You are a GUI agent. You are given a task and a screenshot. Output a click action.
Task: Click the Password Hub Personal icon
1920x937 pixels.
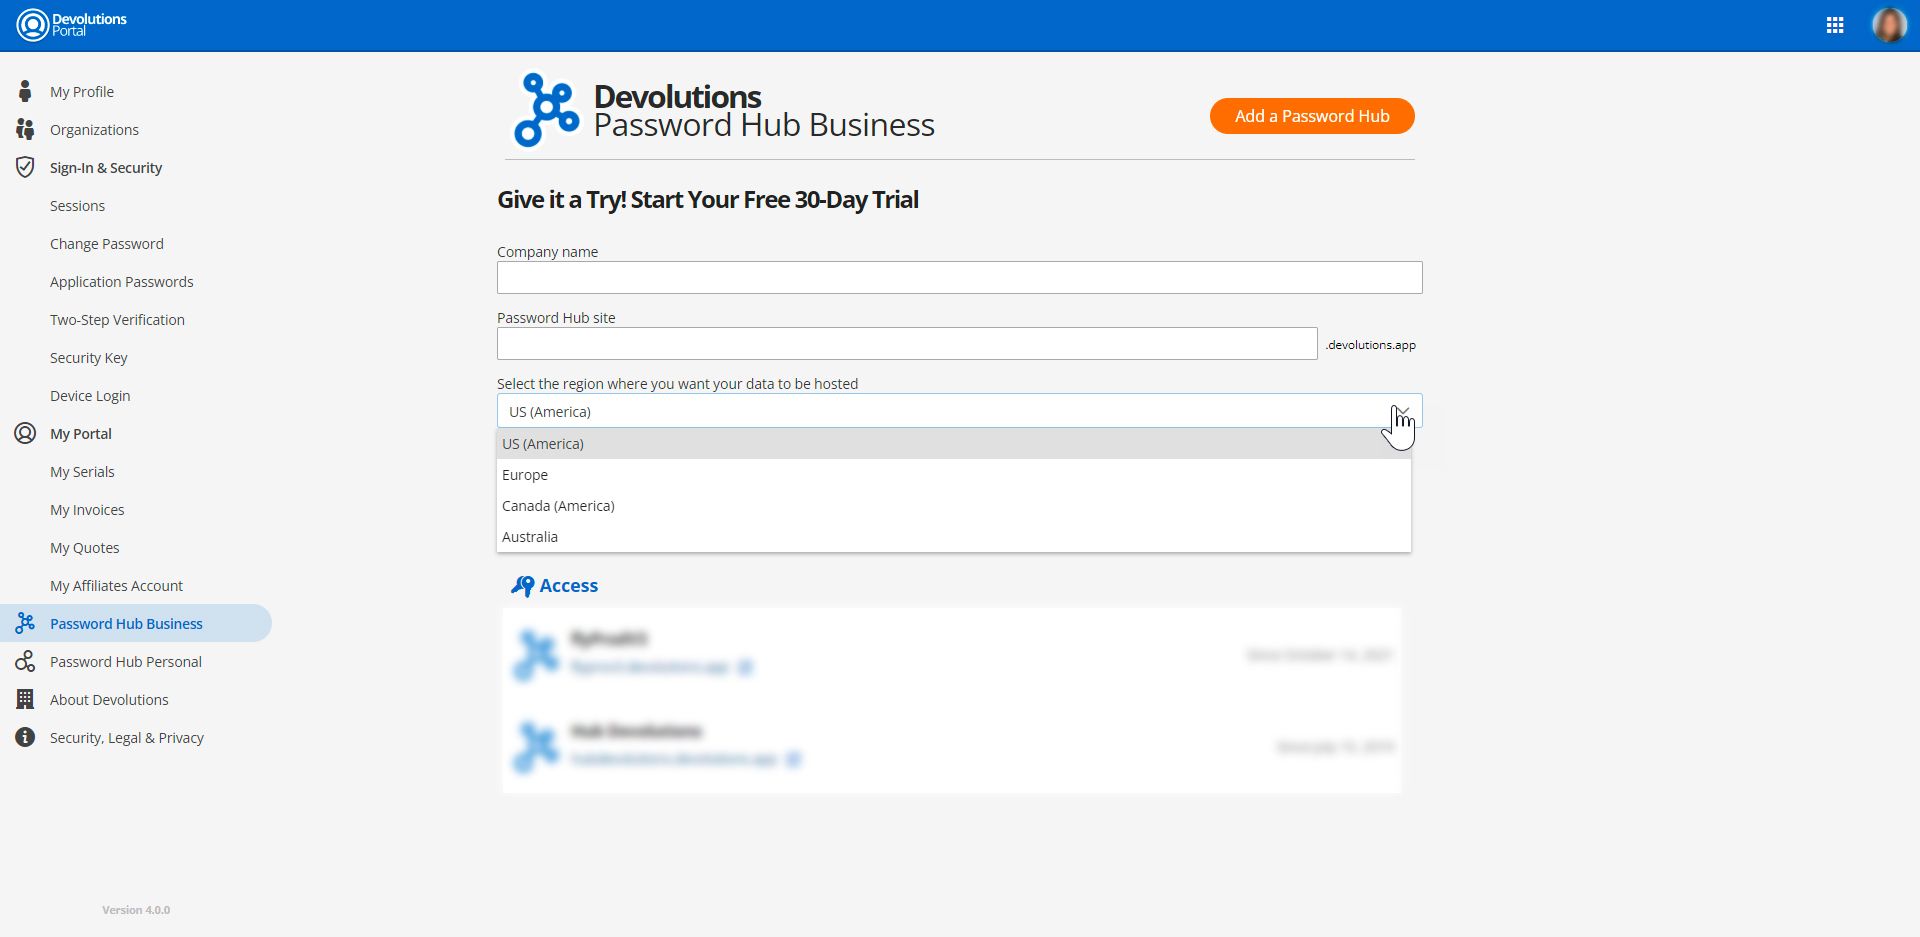[x=25, y=662]
